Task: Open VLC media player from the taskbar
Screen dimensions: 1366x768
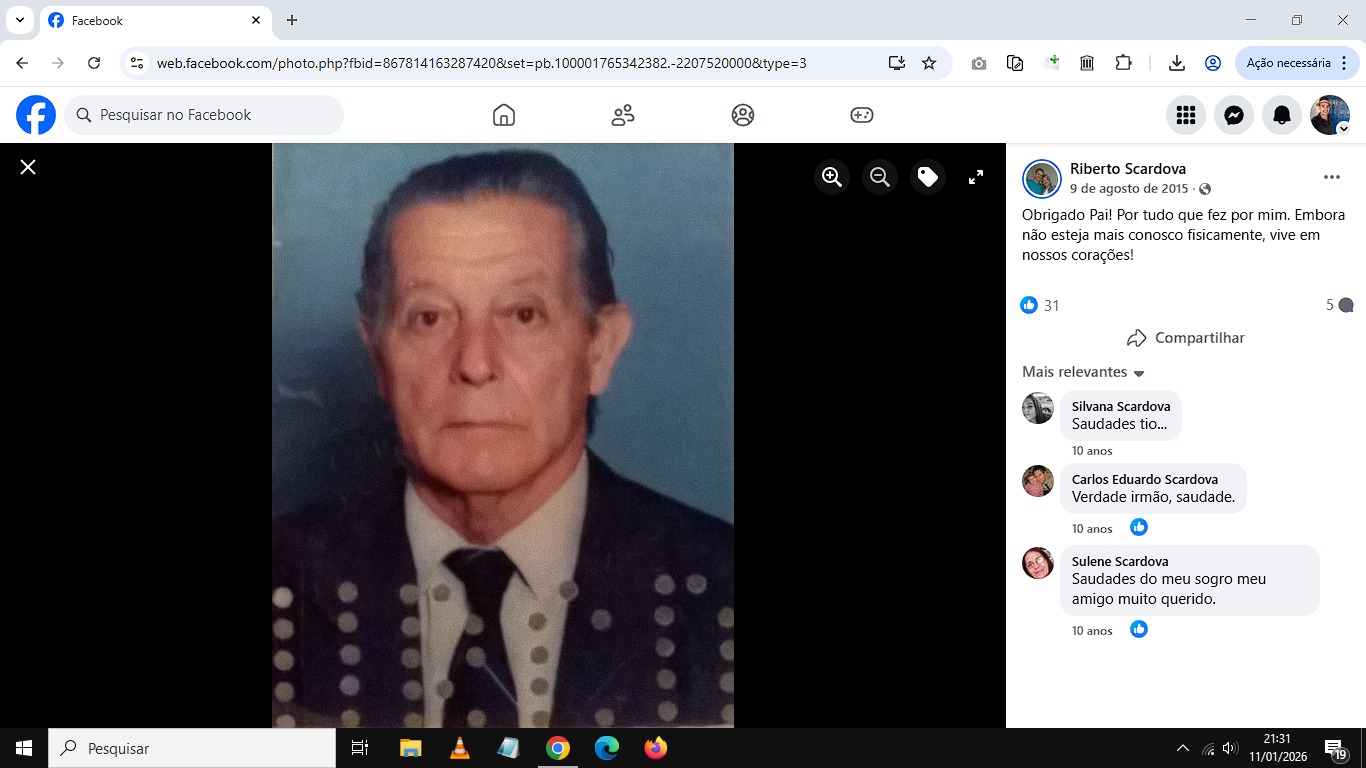Action: click(x=459, y=748)
